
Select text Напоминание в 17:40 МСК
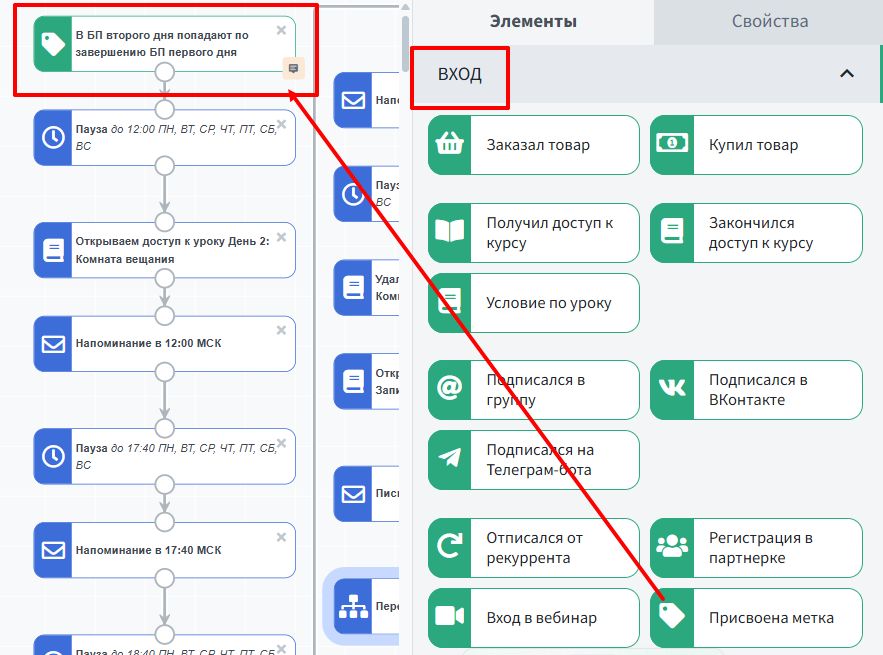pyautogui.click(x=149, y=550)
